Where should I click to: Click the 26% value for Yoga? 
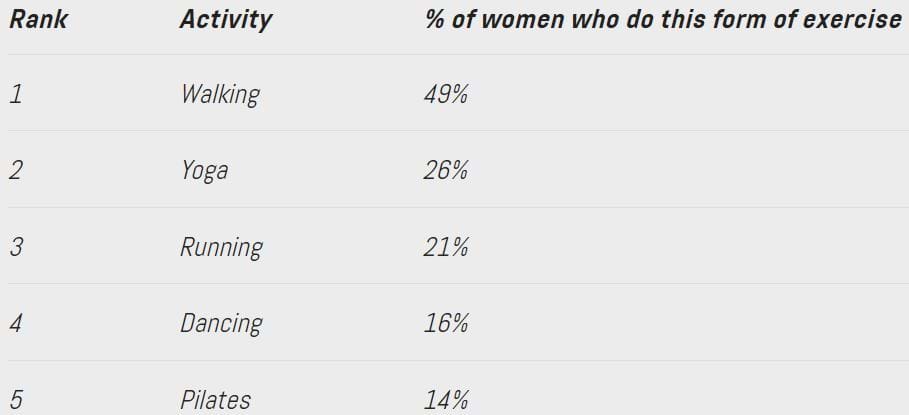tap(445, 170)
